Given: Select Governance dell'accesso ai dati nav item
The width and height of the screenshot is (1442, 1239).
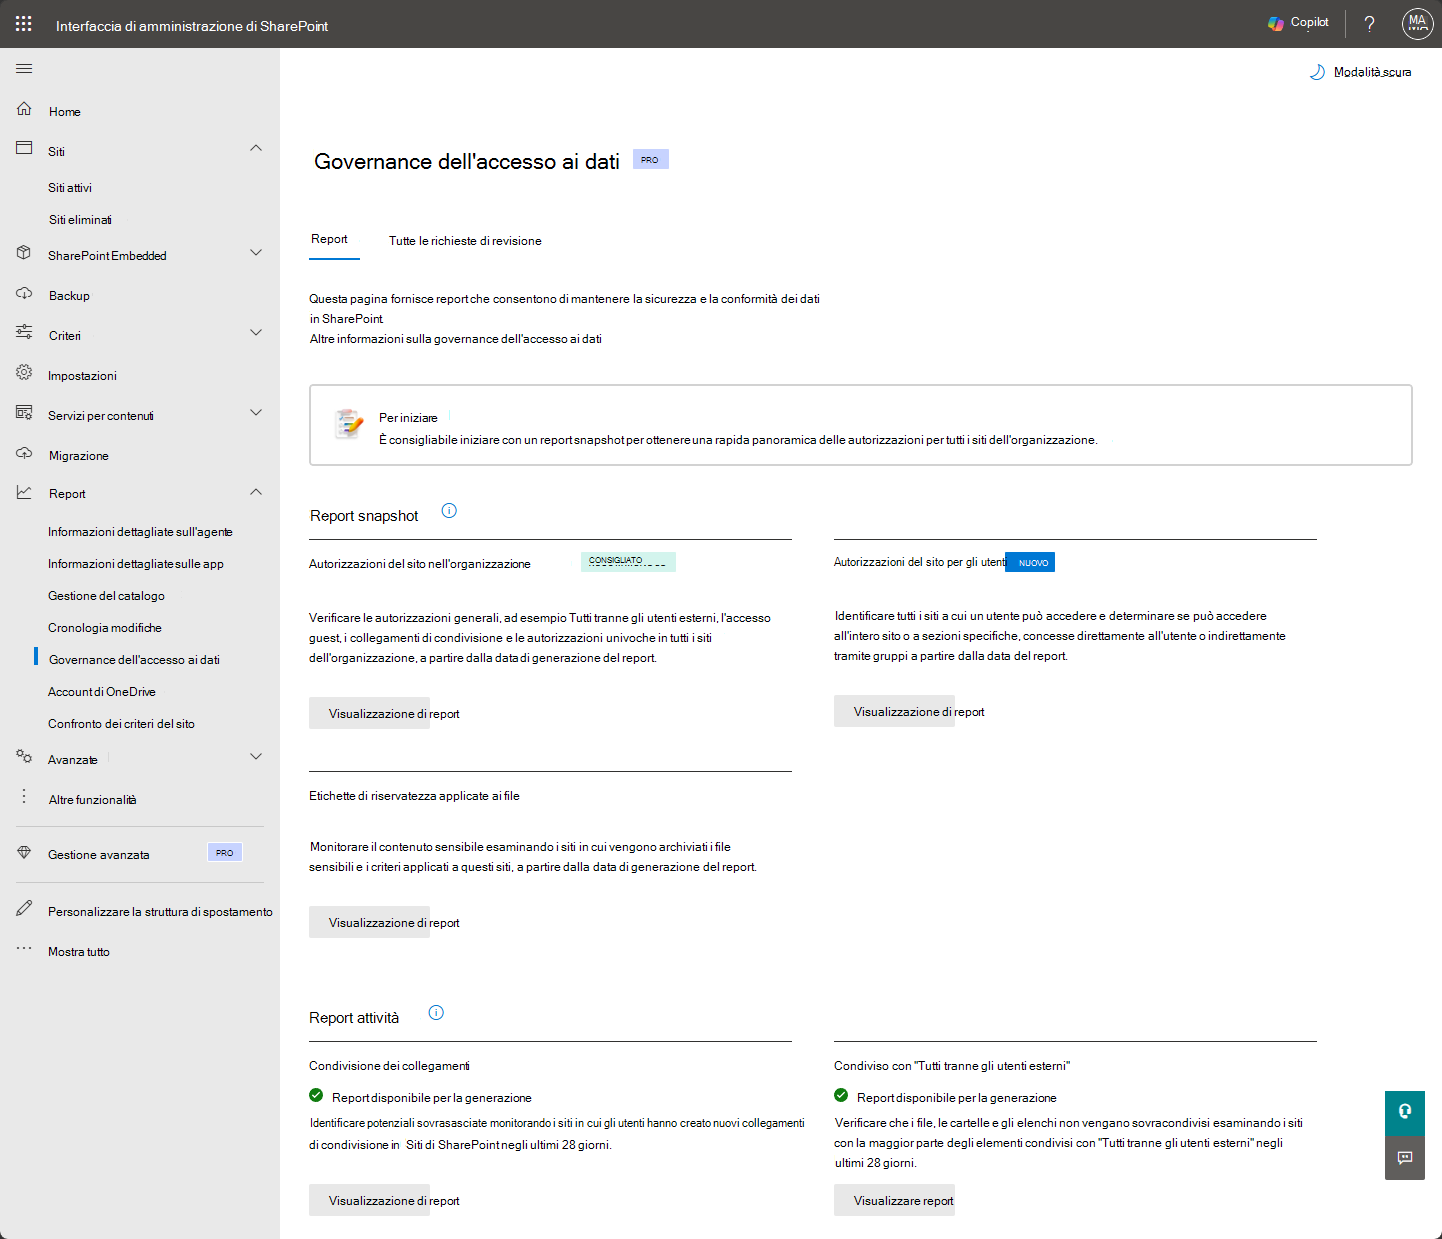Looking at the screenshot, I should (x=134, y=660).
